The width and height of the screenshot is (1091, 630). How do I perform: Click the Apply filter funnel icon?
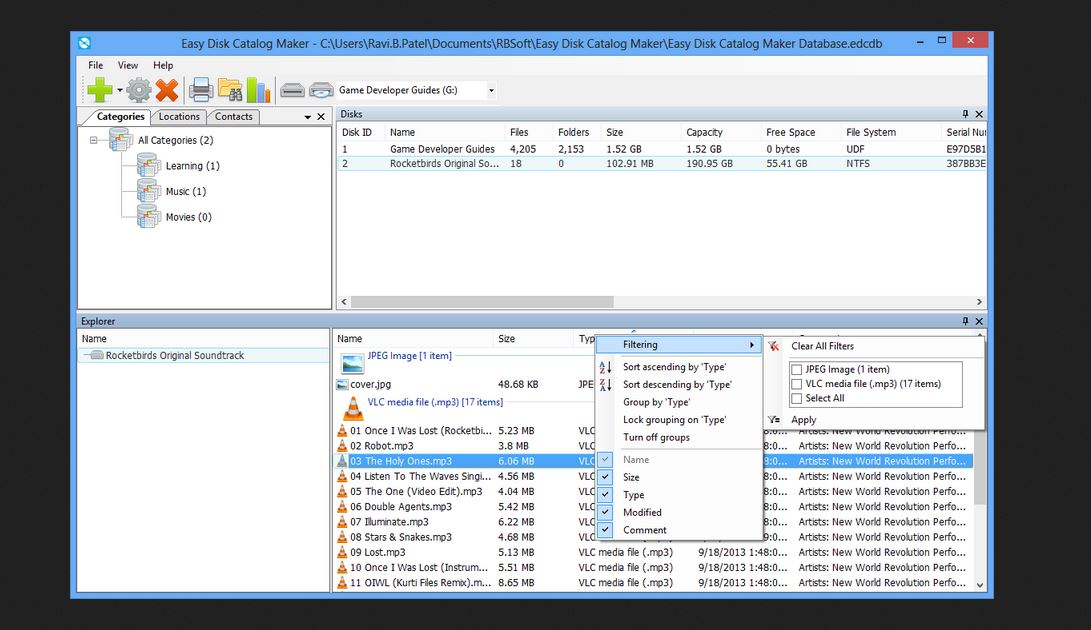click(774, 420)
